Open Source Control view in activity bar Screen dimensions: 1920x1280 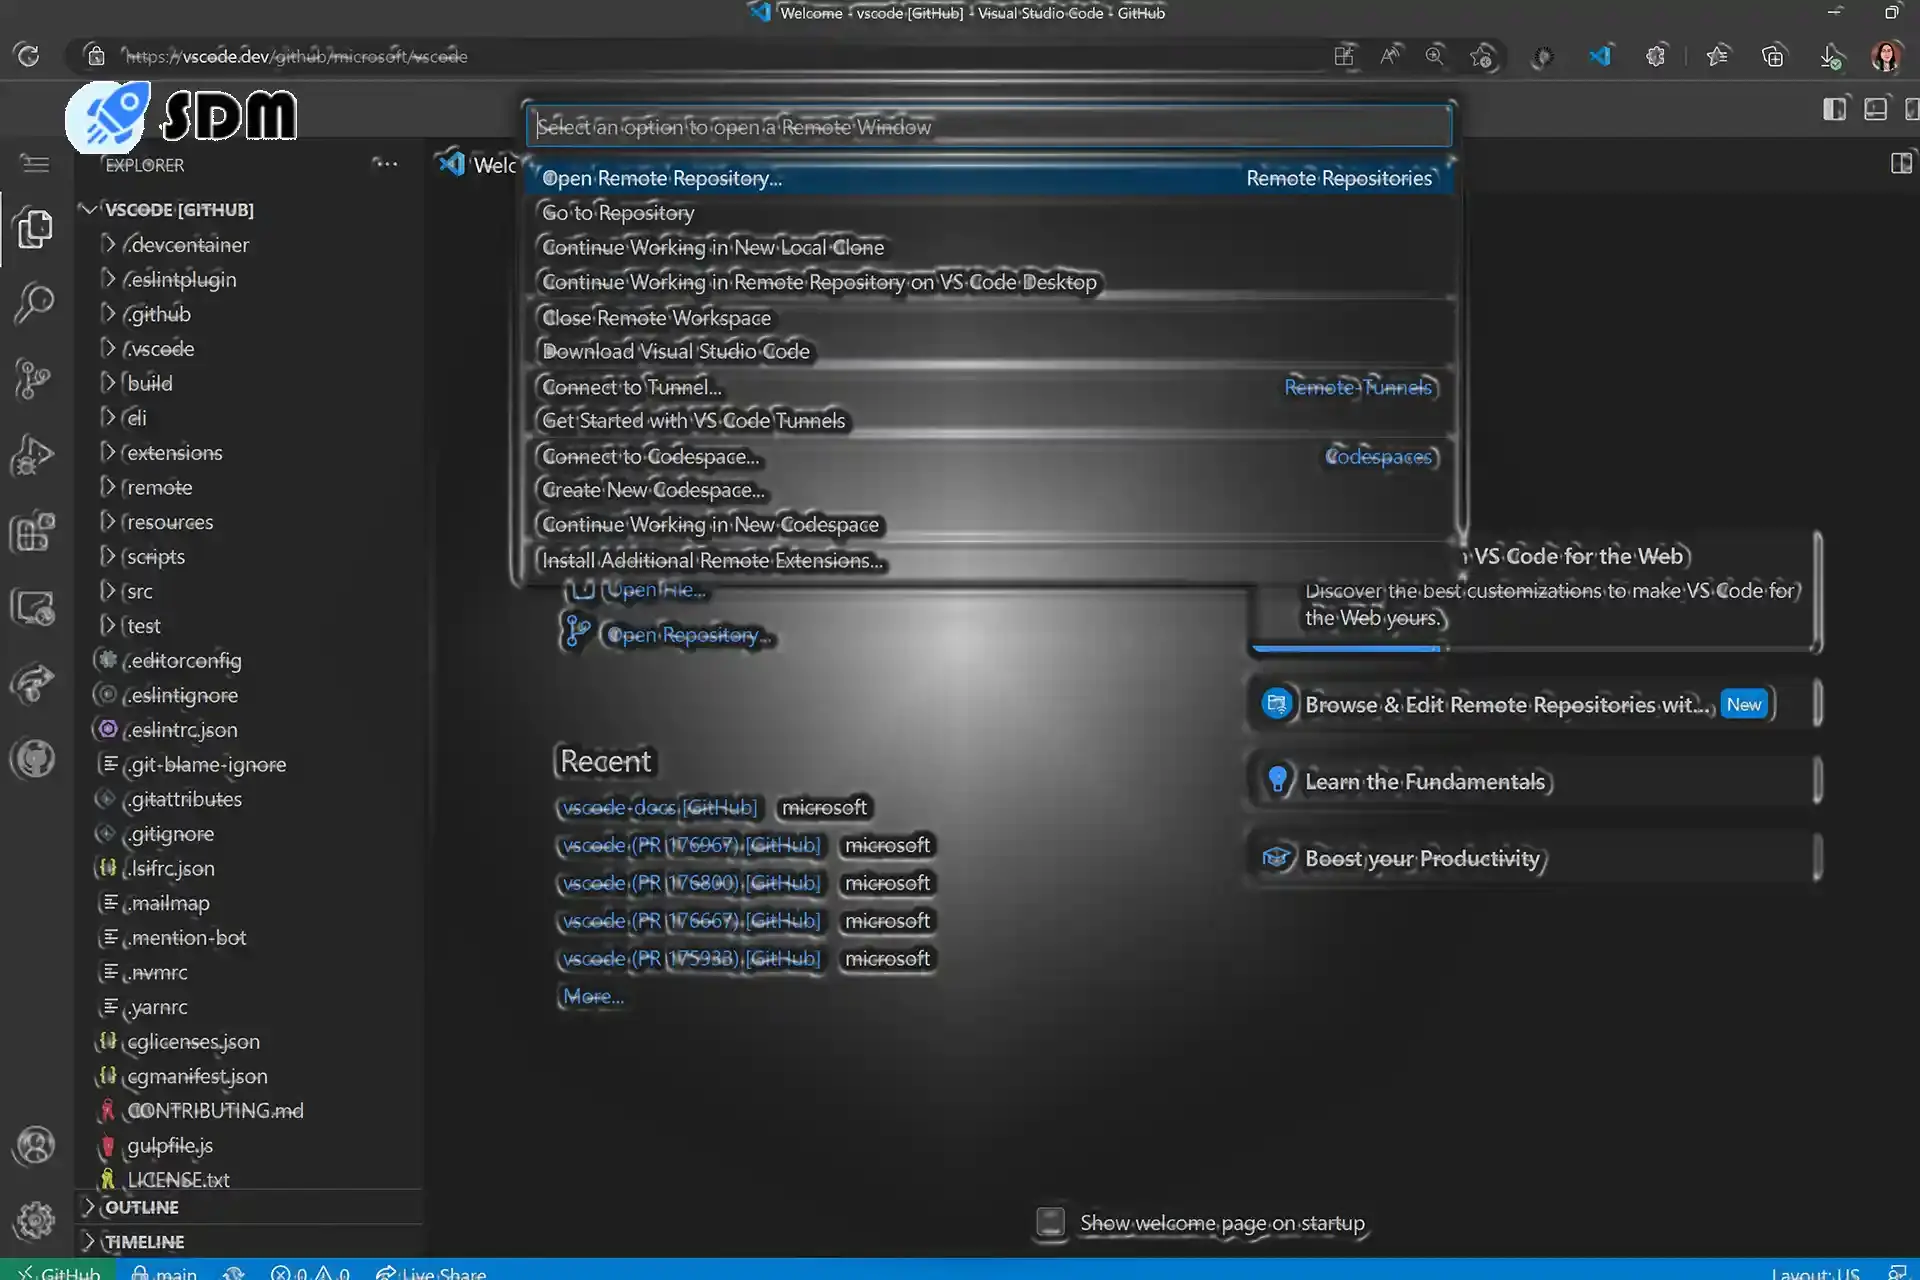(35, 379)
